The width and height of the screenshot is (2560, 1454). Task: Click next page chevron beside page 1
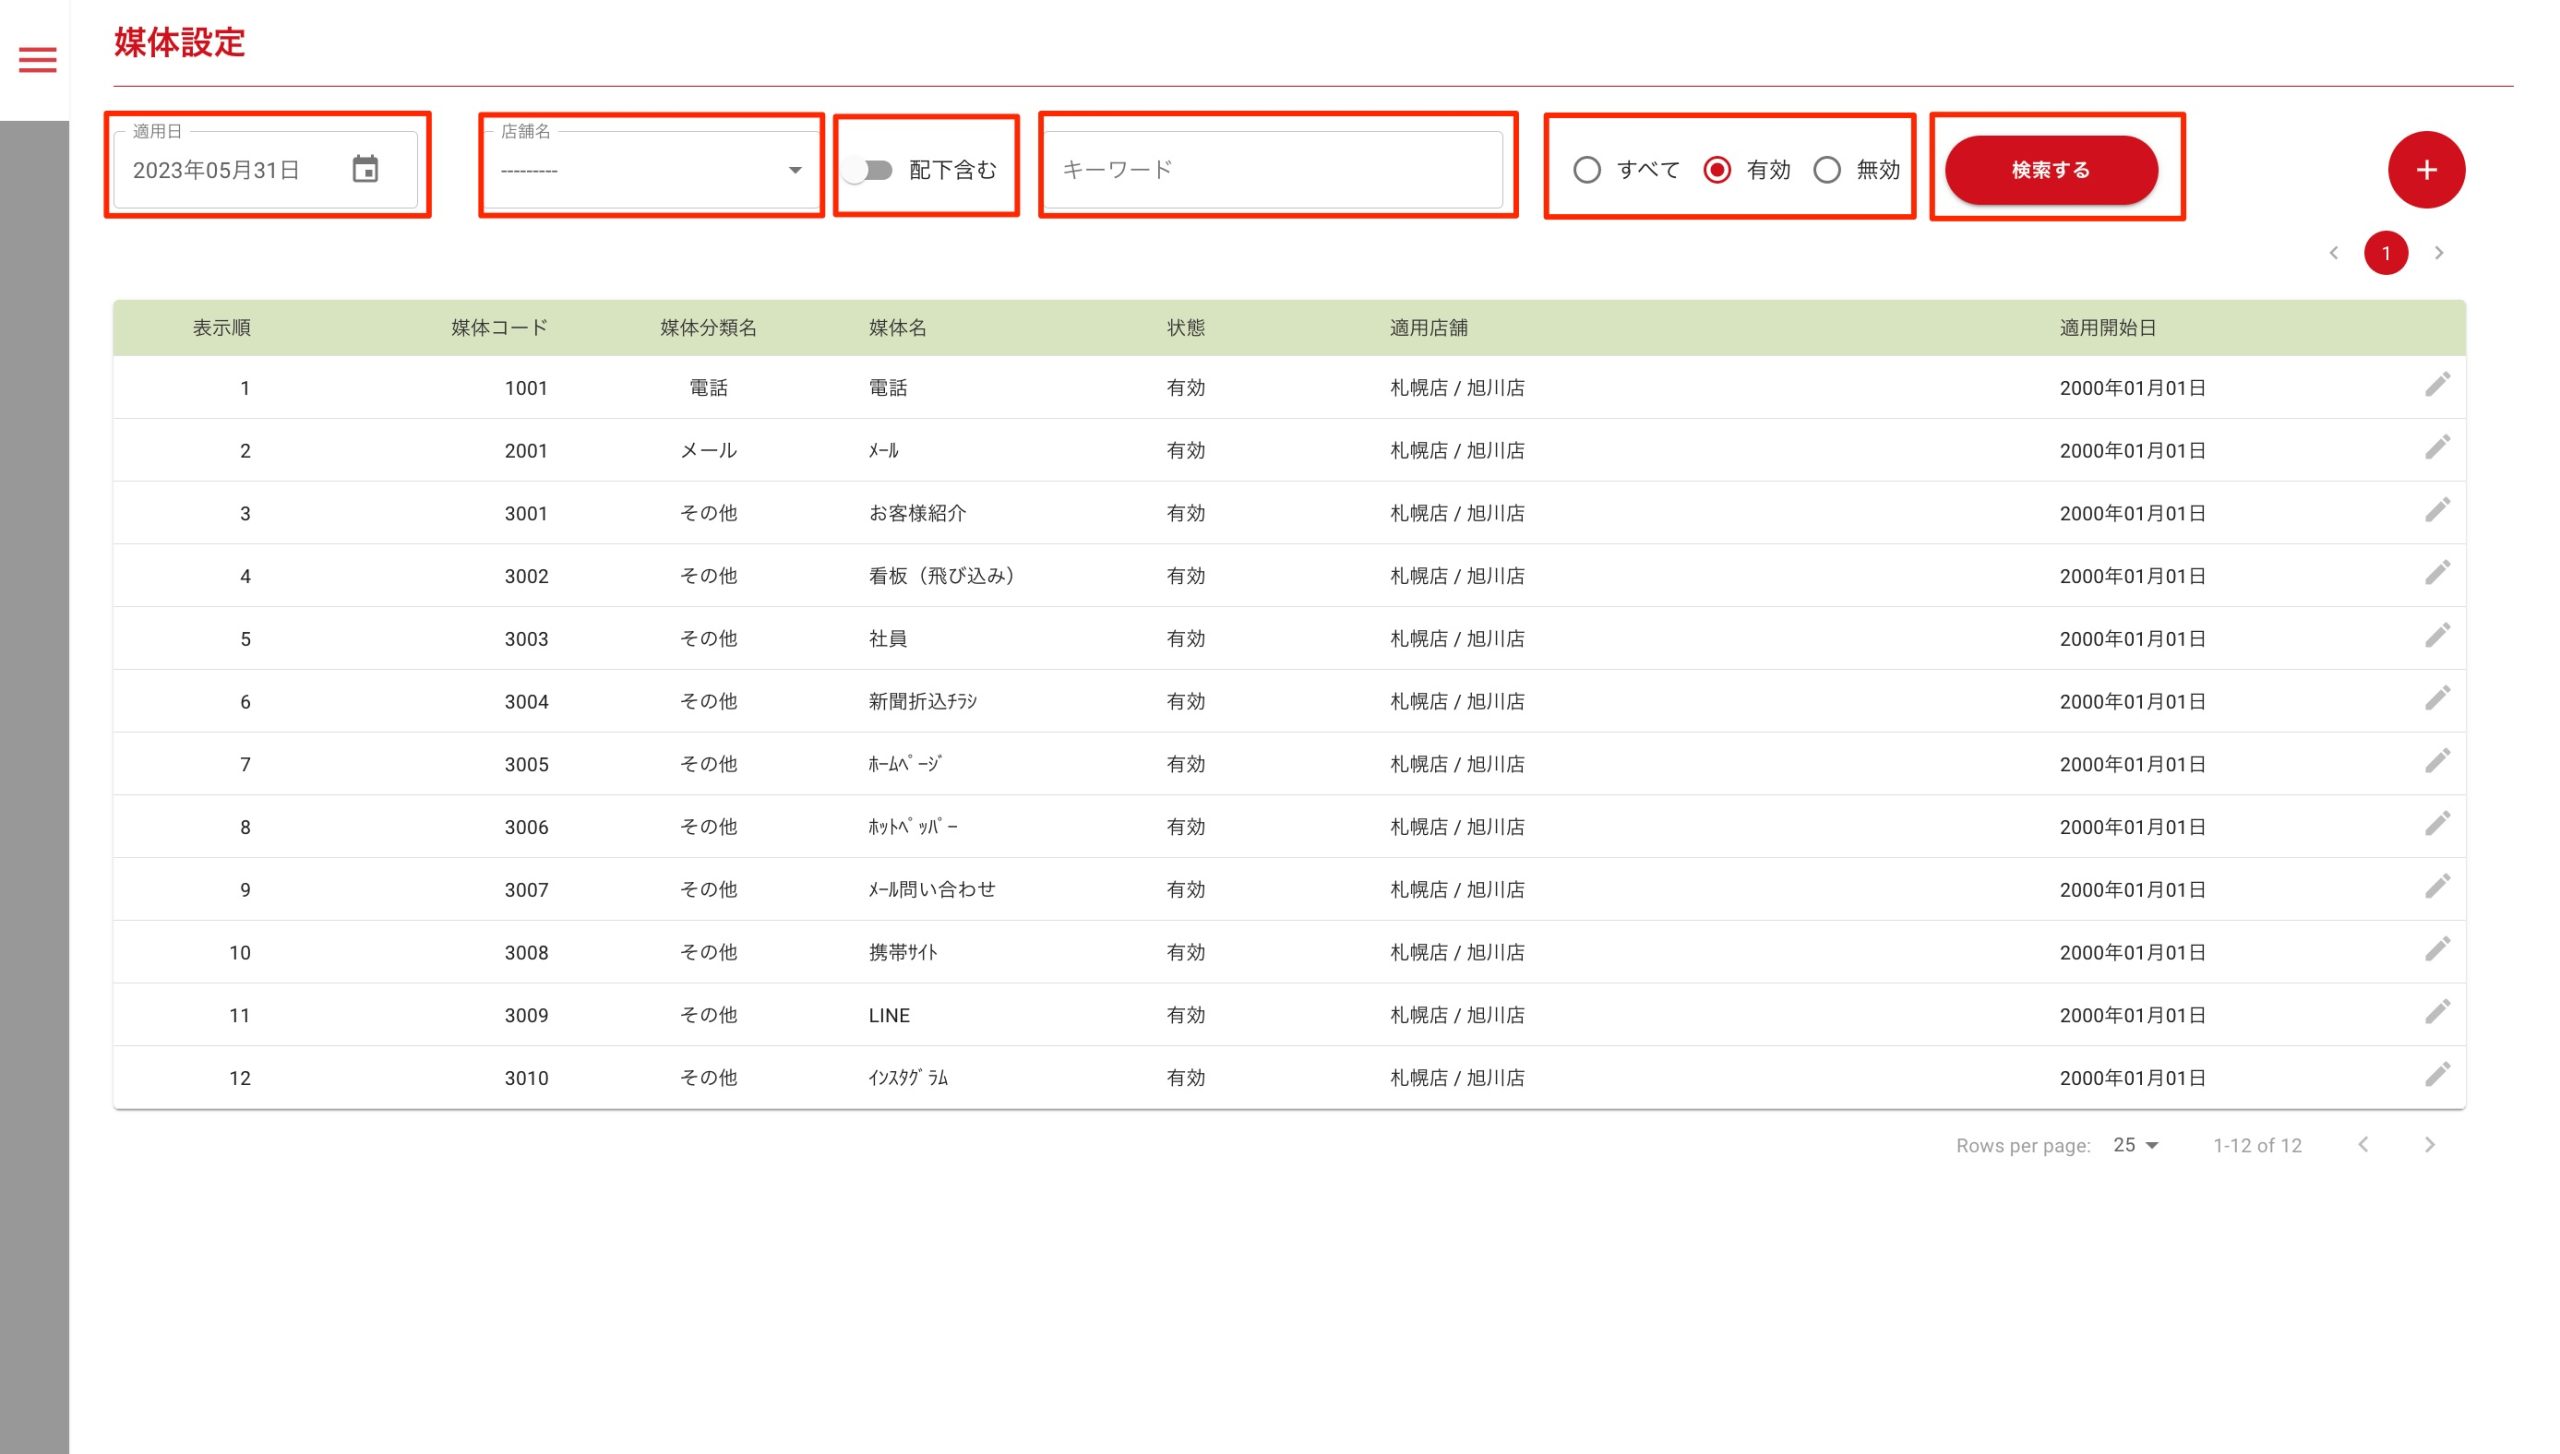click(2438, 253)
